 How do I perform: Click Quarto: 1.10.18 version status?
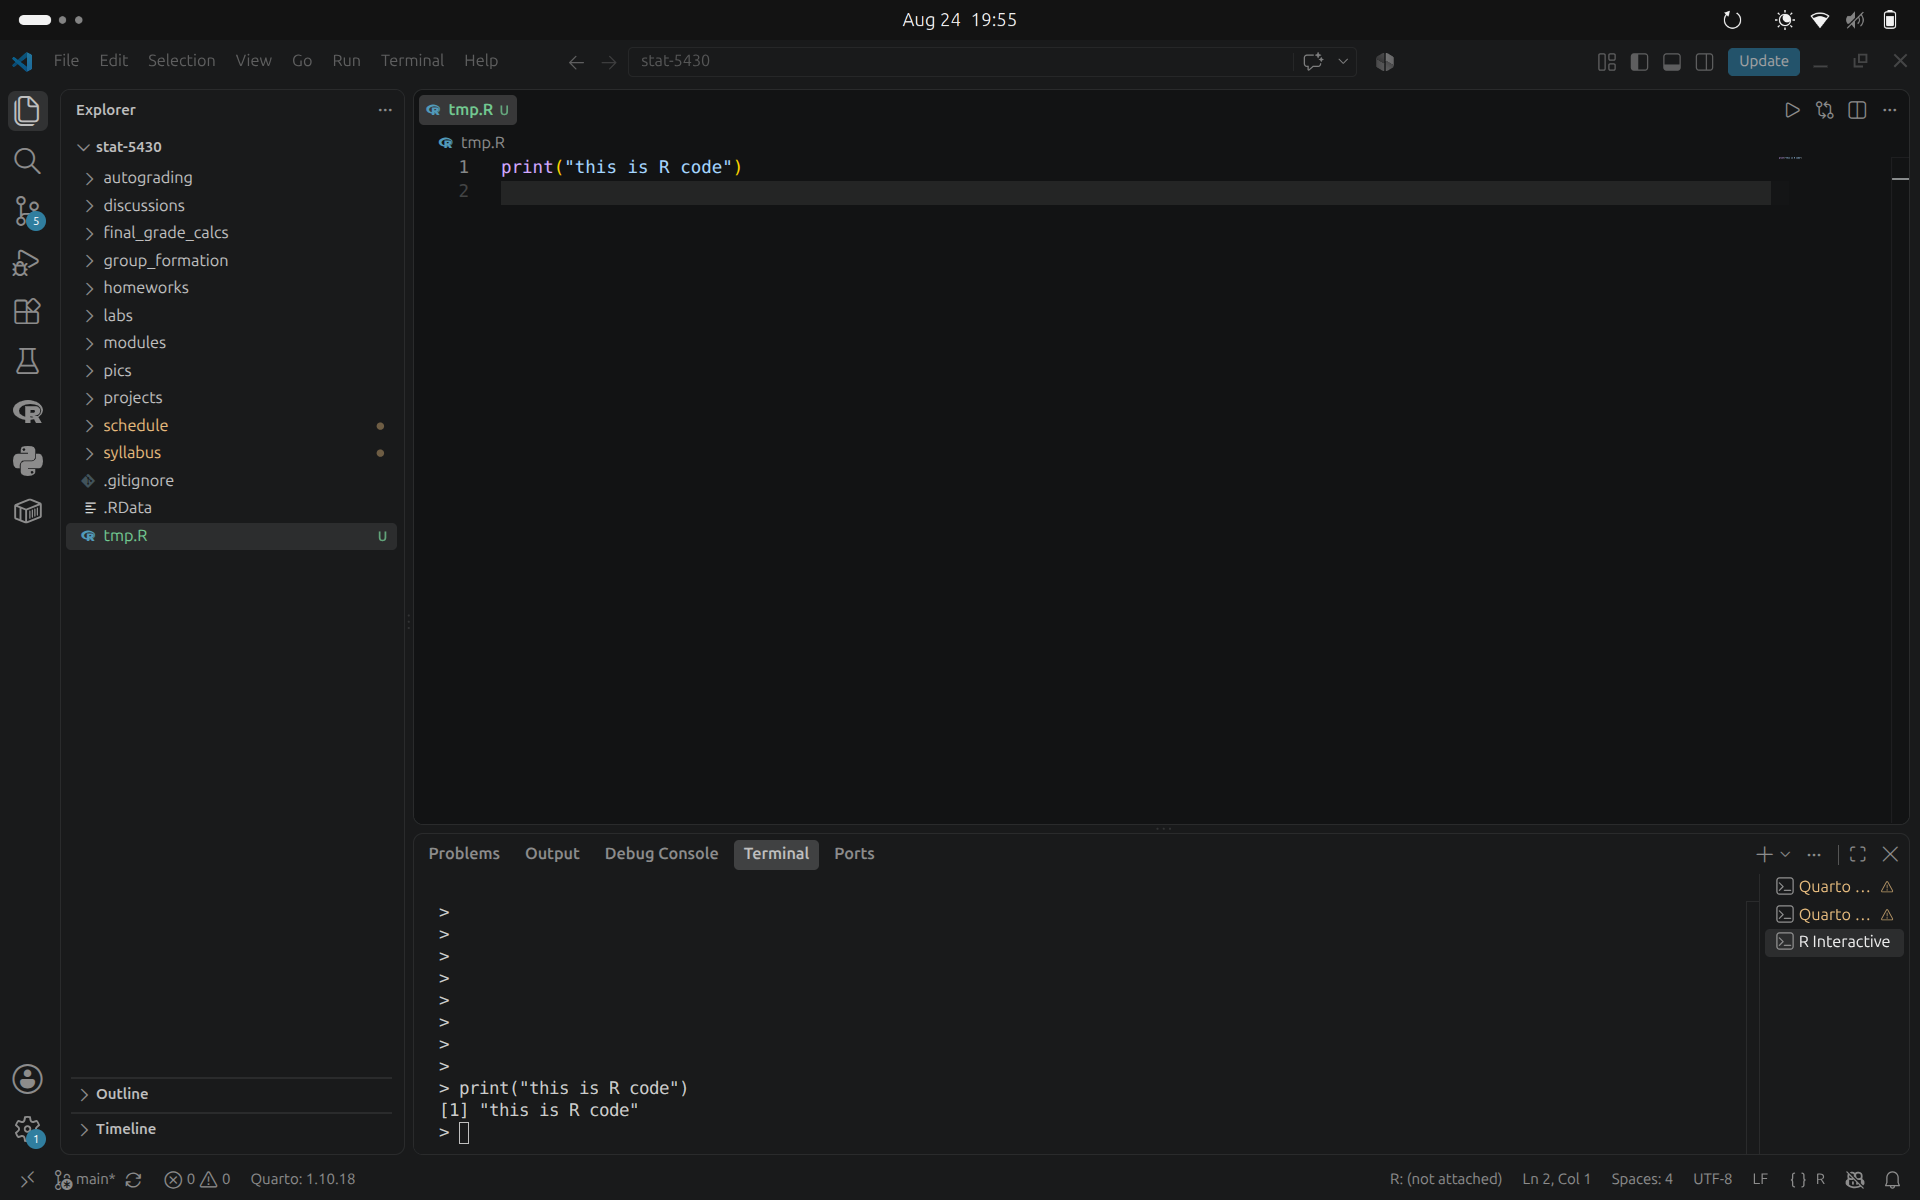(302, 1179)
